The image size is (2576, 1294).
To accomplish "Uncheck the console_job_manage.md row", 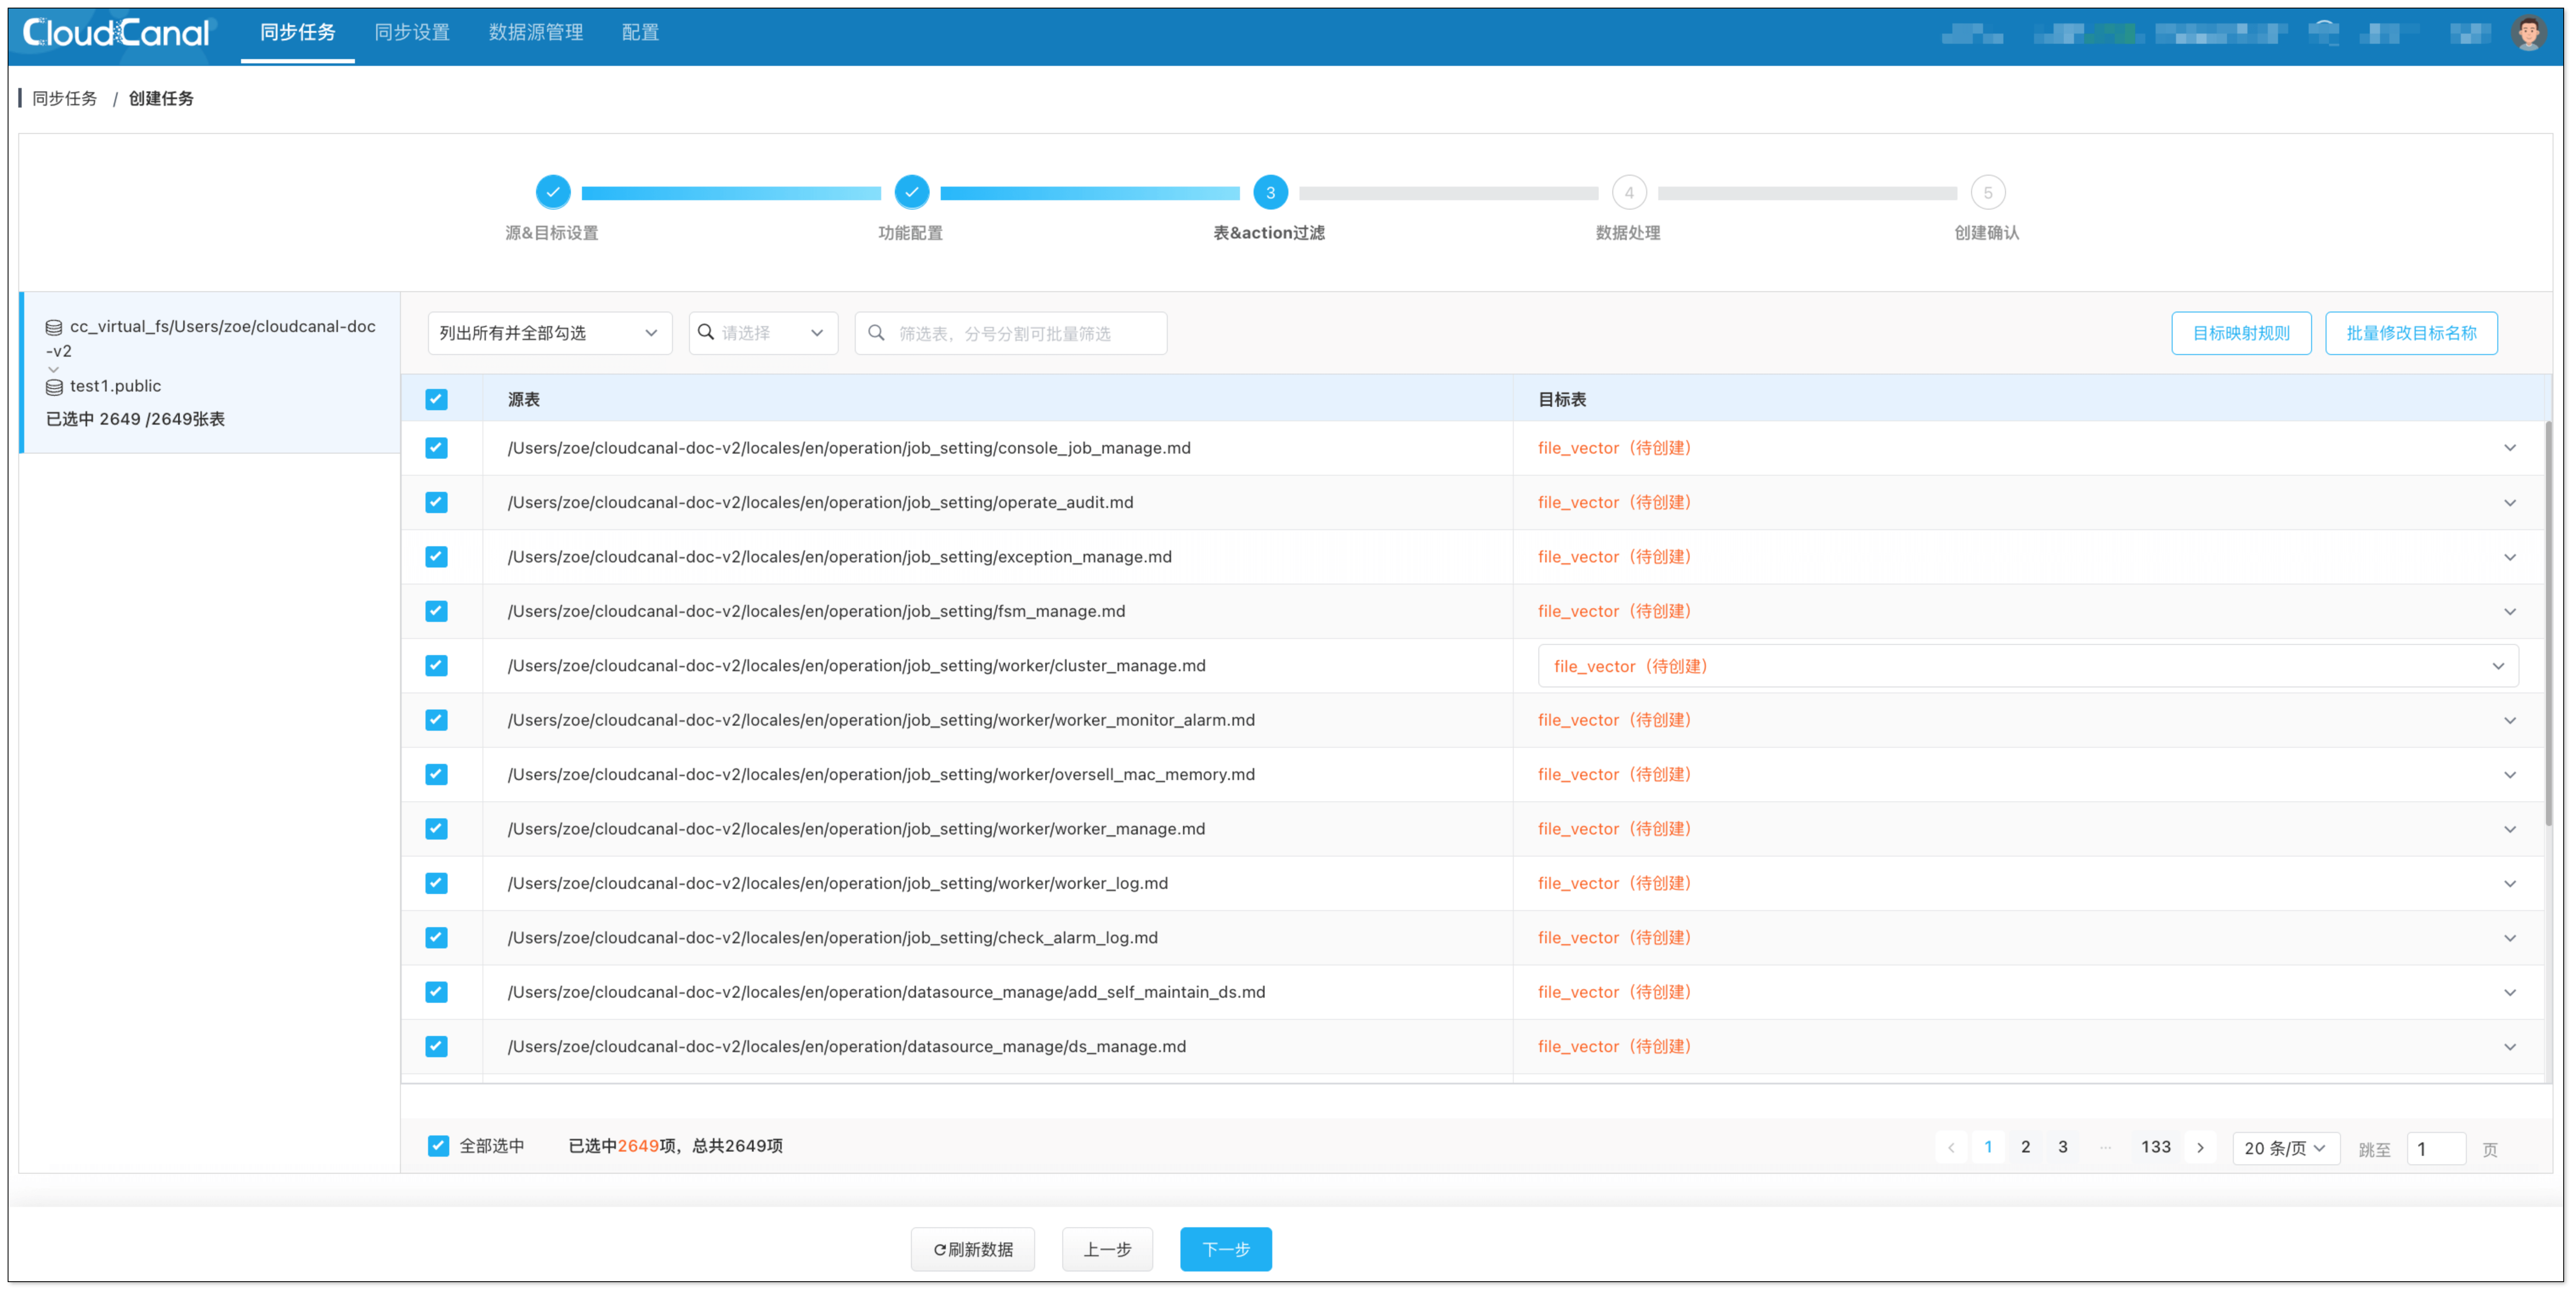I will click(x=436, y=448).
